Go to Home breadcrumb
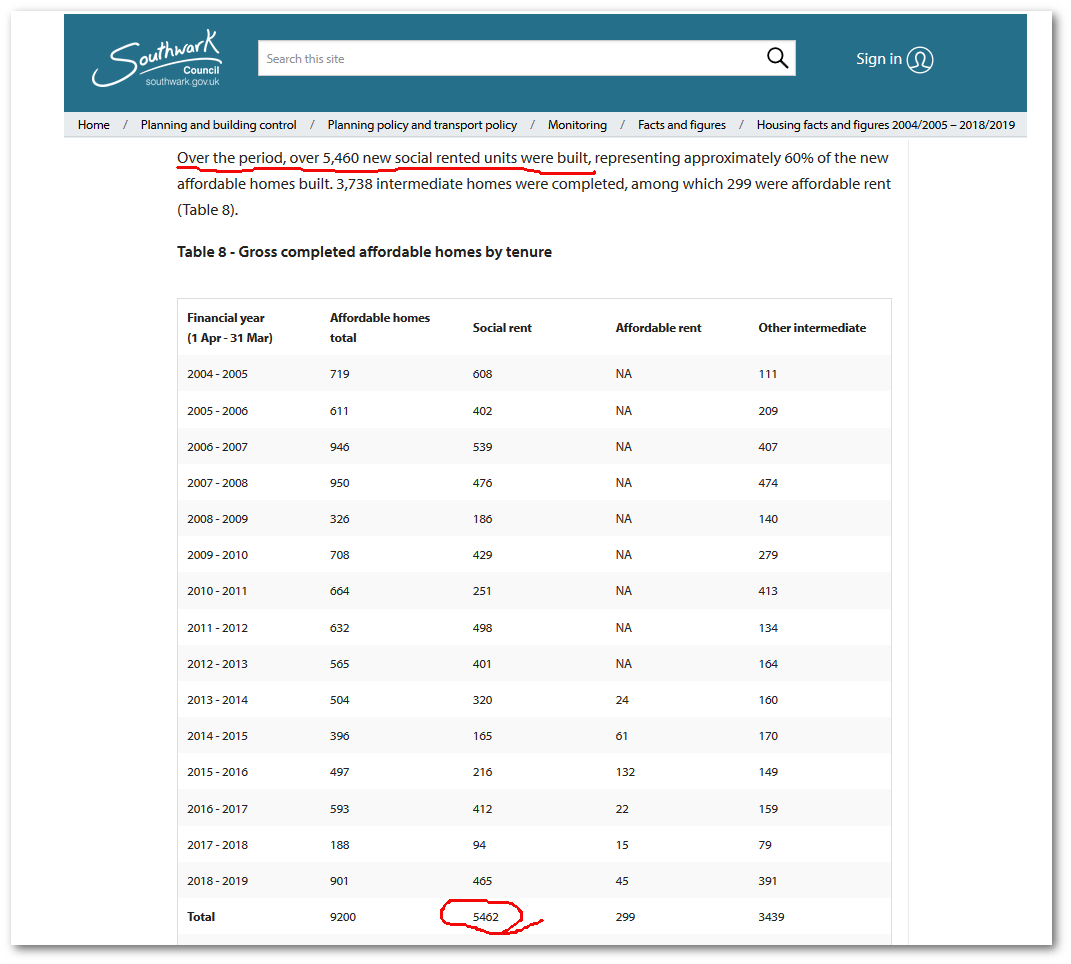The width and height of the screenshot is (1071, 964). (x=94, y=125)
